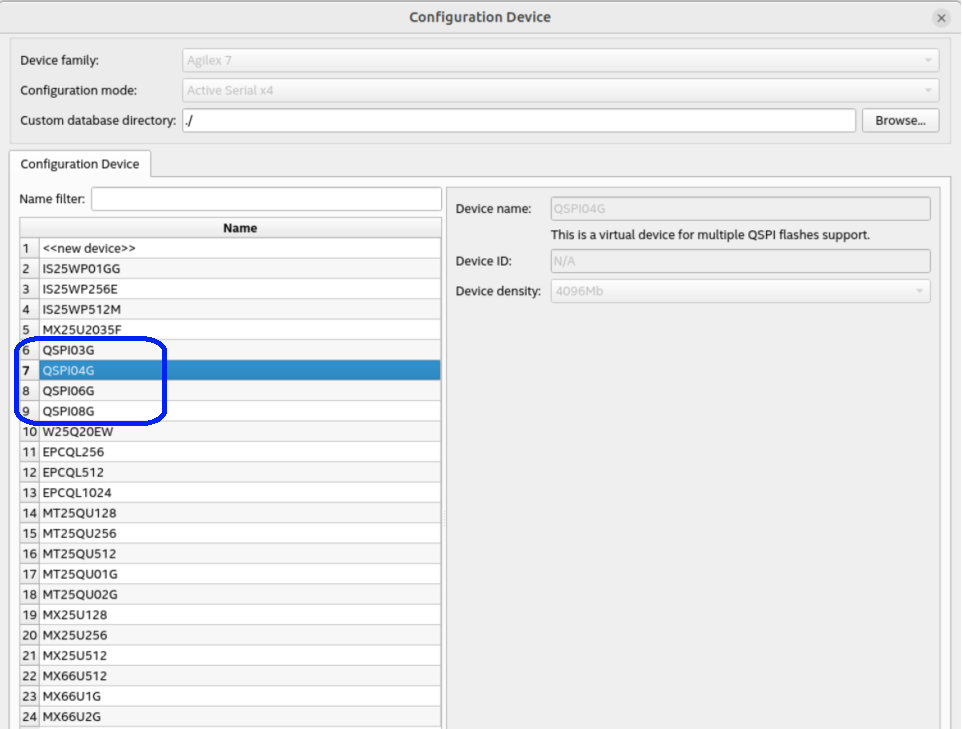Click the Browse... button
963x729 pixels.
click(x=900, y=120)
